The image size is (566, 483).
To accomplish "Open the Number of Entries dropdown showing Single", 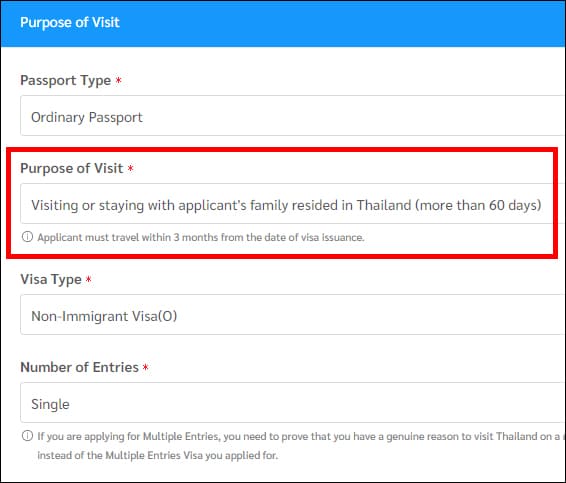I will (x=292, y=402).
